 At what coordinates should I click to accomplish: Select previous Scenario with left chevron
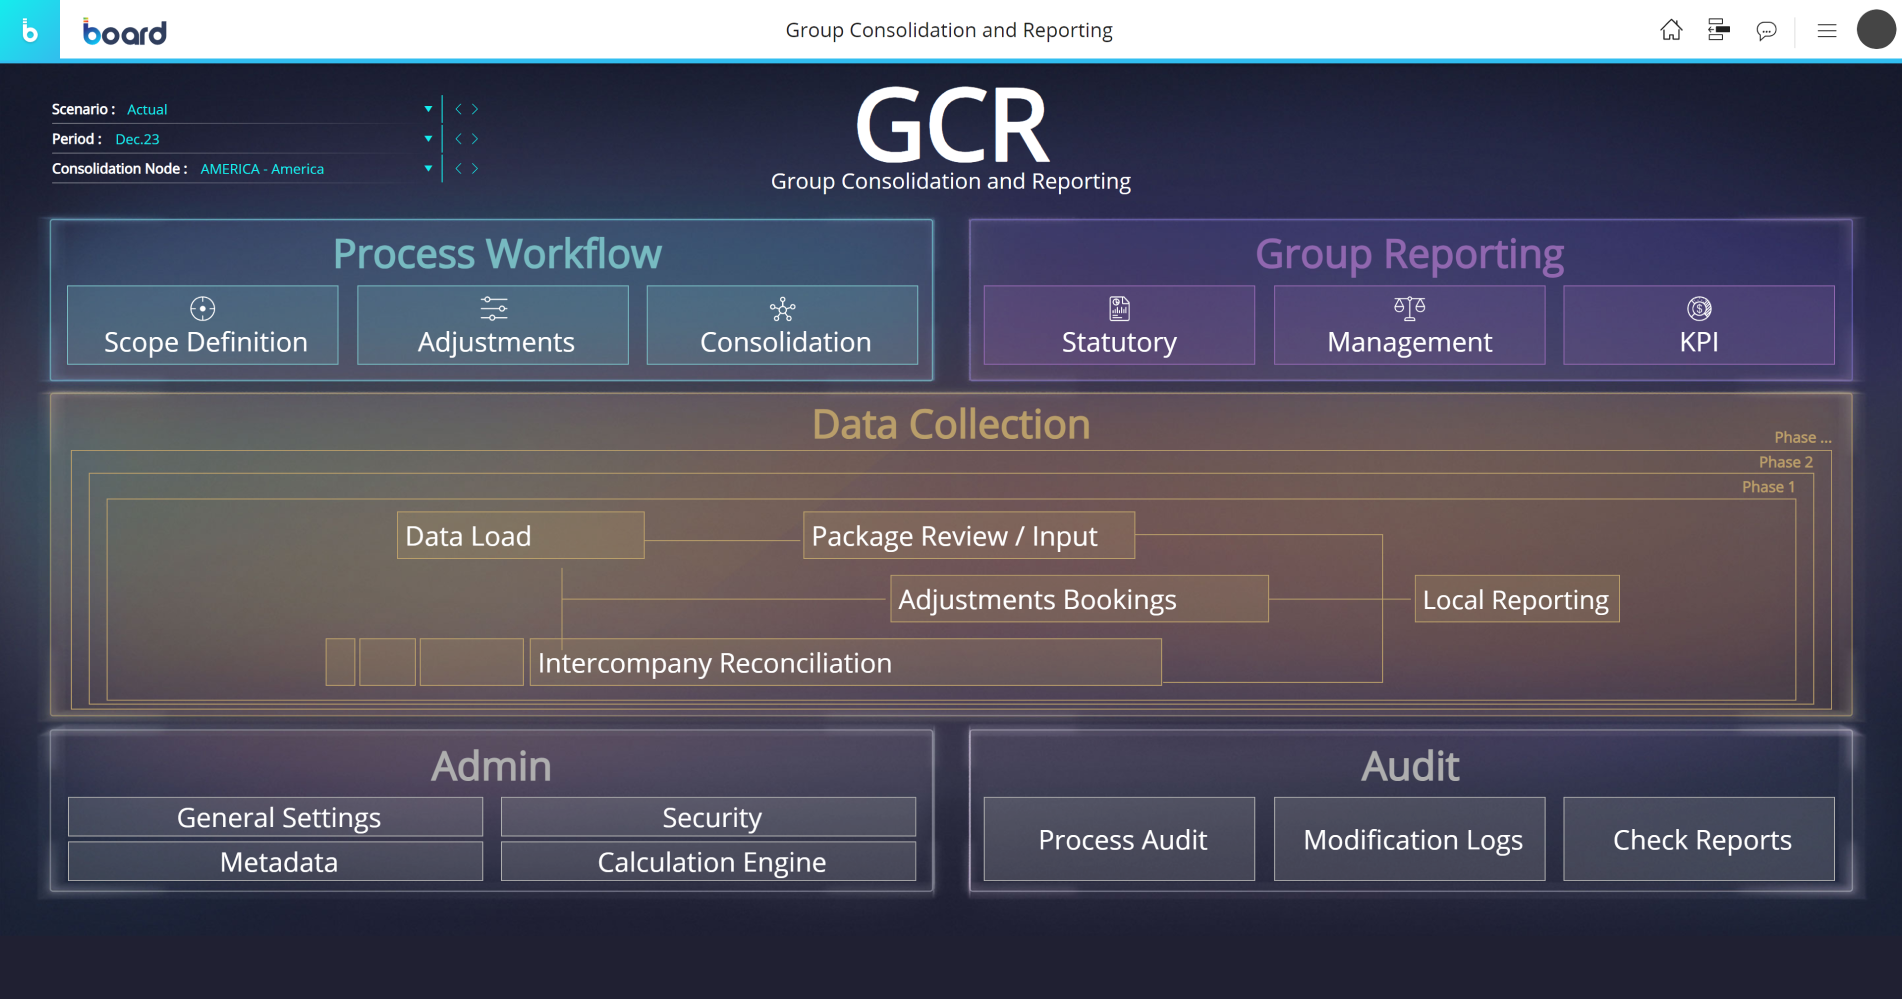(459, 109)
